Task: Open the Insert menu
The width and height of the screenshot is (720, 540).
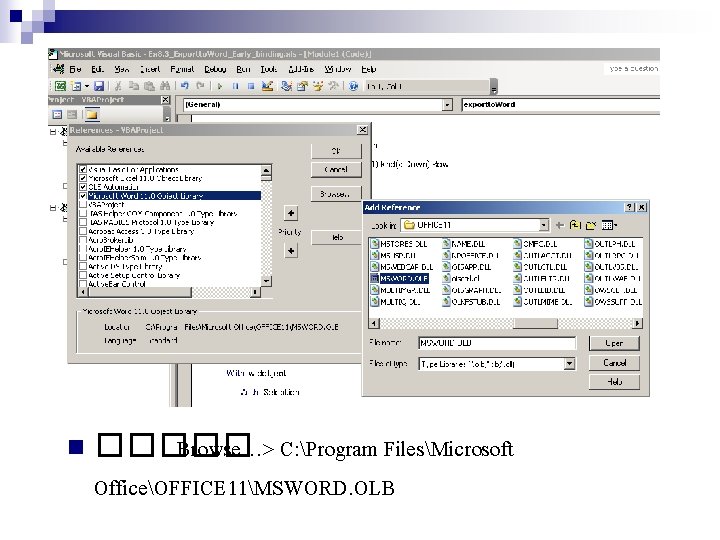Action: 150,69
